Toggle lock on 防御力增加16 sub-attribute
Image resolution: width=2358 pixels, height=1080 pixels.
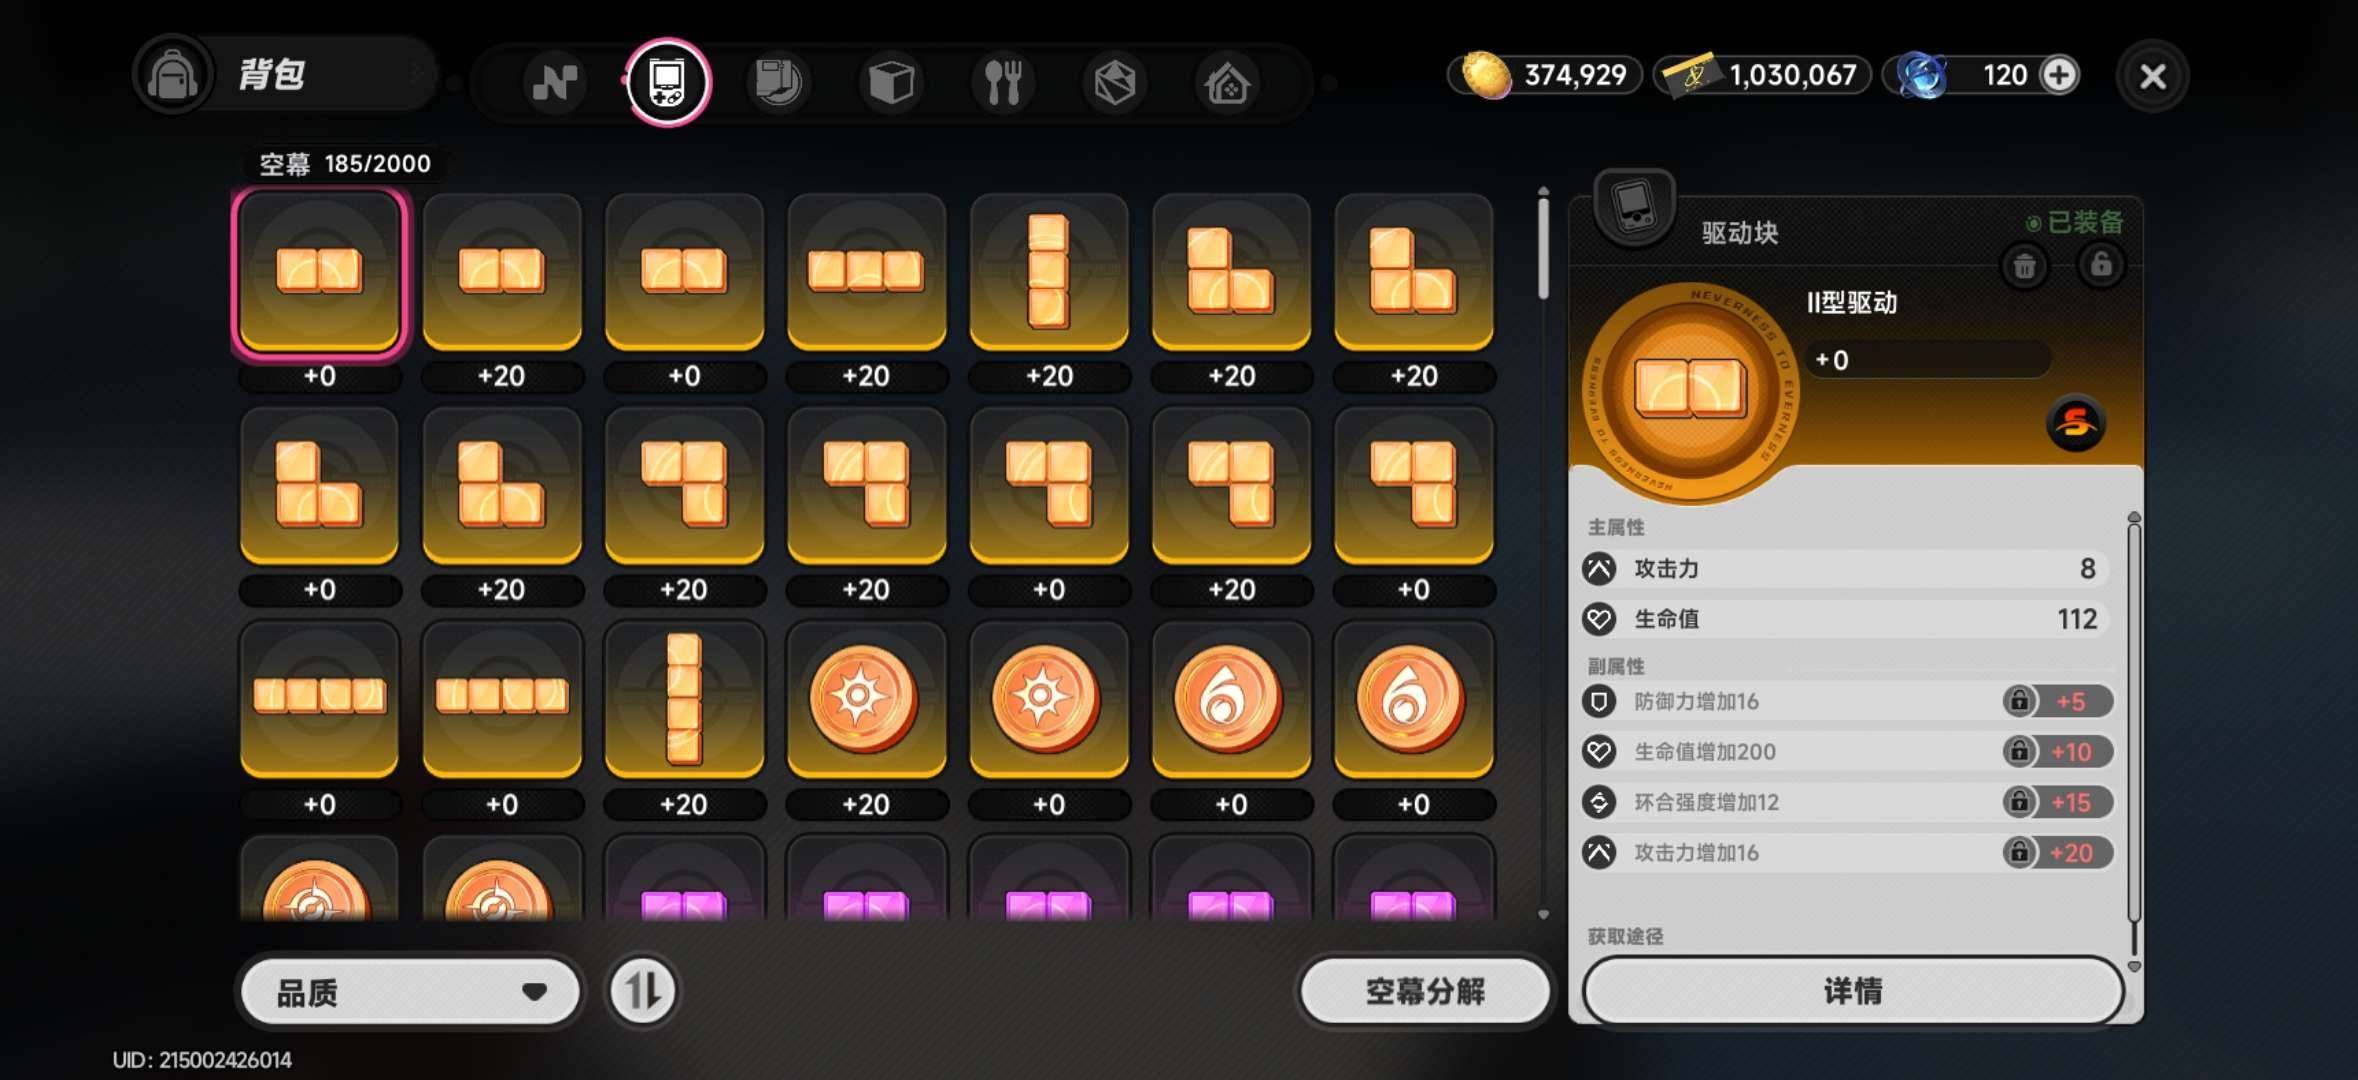pos(2019,701)
